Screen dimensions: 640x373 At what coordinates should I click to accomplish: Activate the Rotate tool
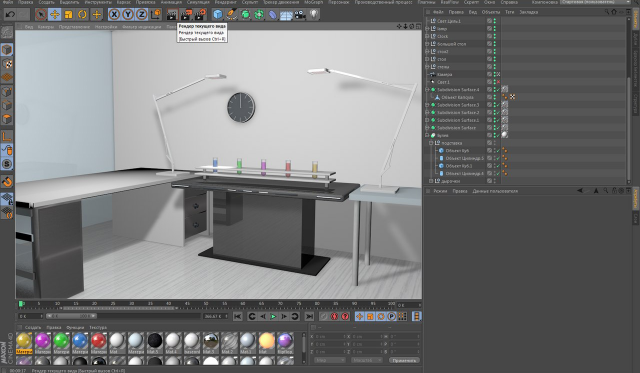(x=82, y=15)
